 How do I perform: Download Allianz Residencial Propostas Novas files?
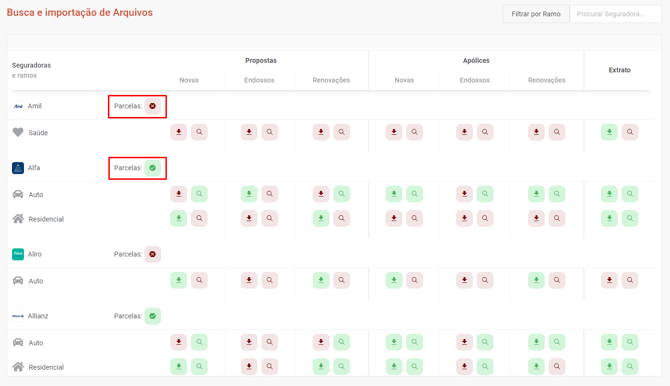coord(179,366)
